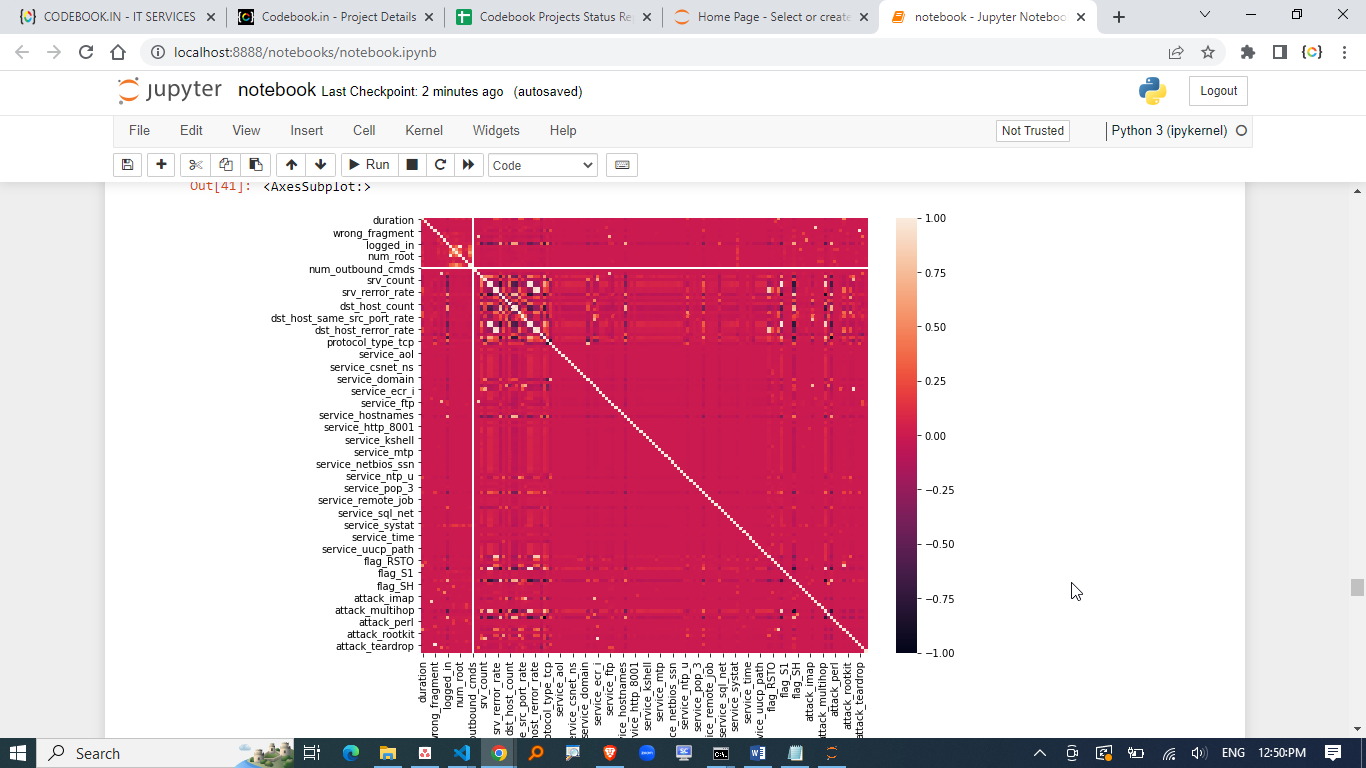The width and height of the screenshot is (1366, 768).
Task: Open a new browser tab
Action: coord(1119,17)
